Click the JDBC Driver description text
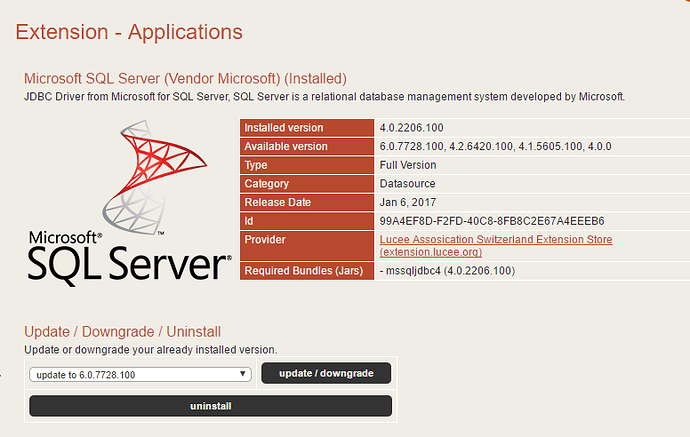Screen dimensions: 690x437 click(x=324, y=96)
